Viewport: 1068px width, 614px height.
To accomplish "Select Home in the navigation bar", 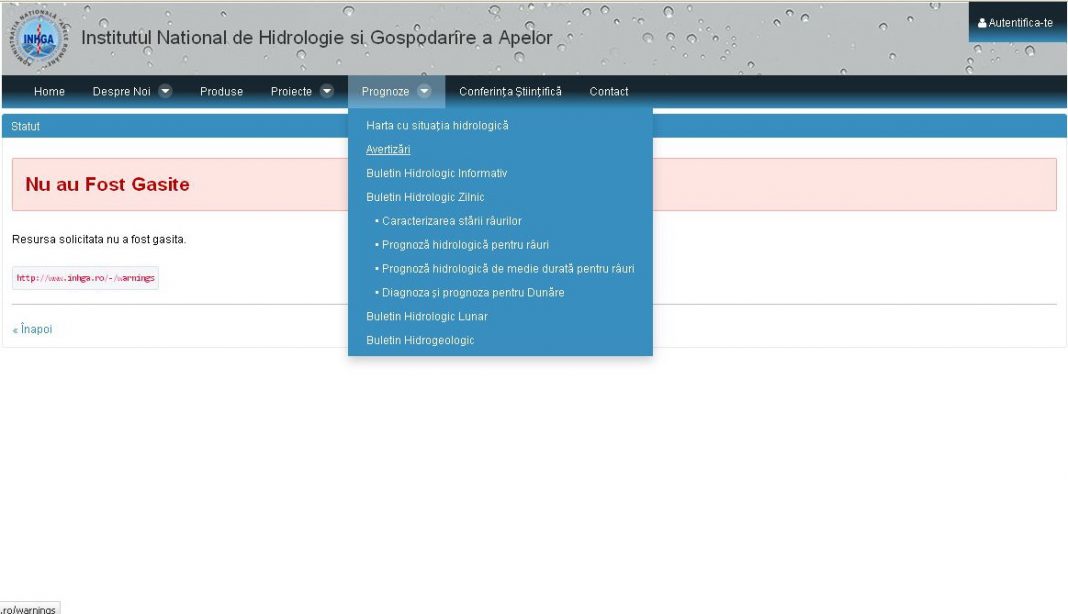I will pos(48,91).
